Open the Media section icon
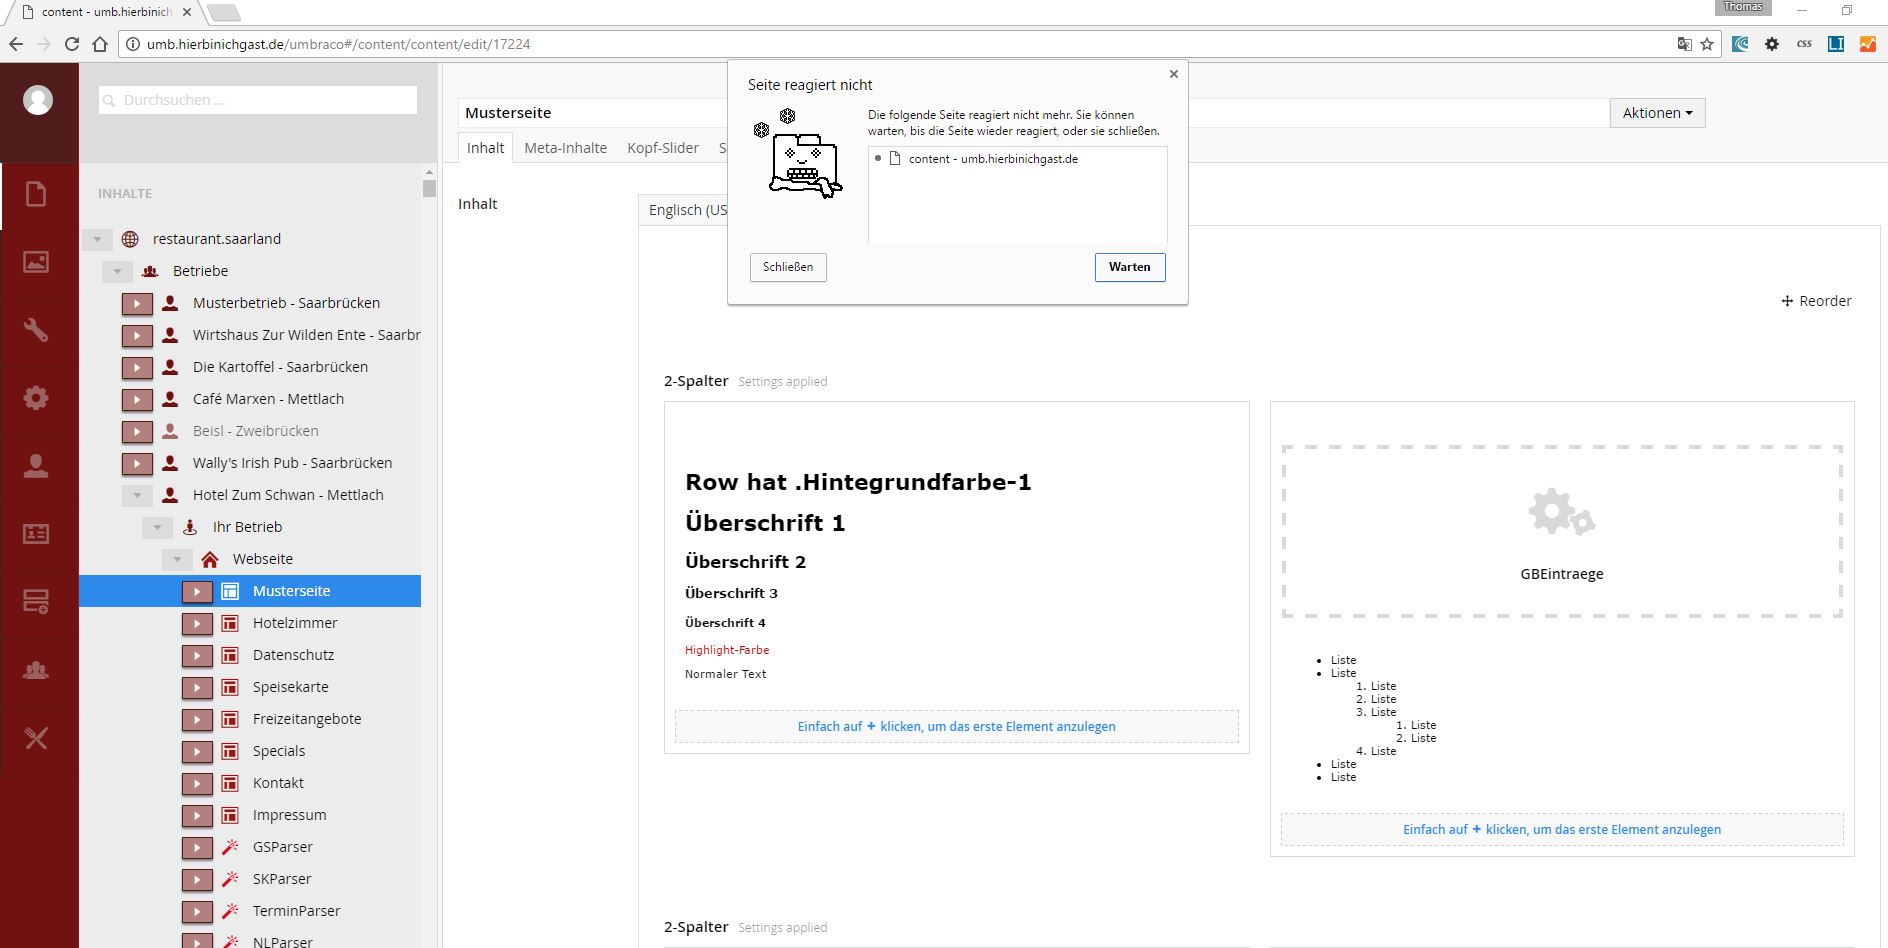 point(36,262)
